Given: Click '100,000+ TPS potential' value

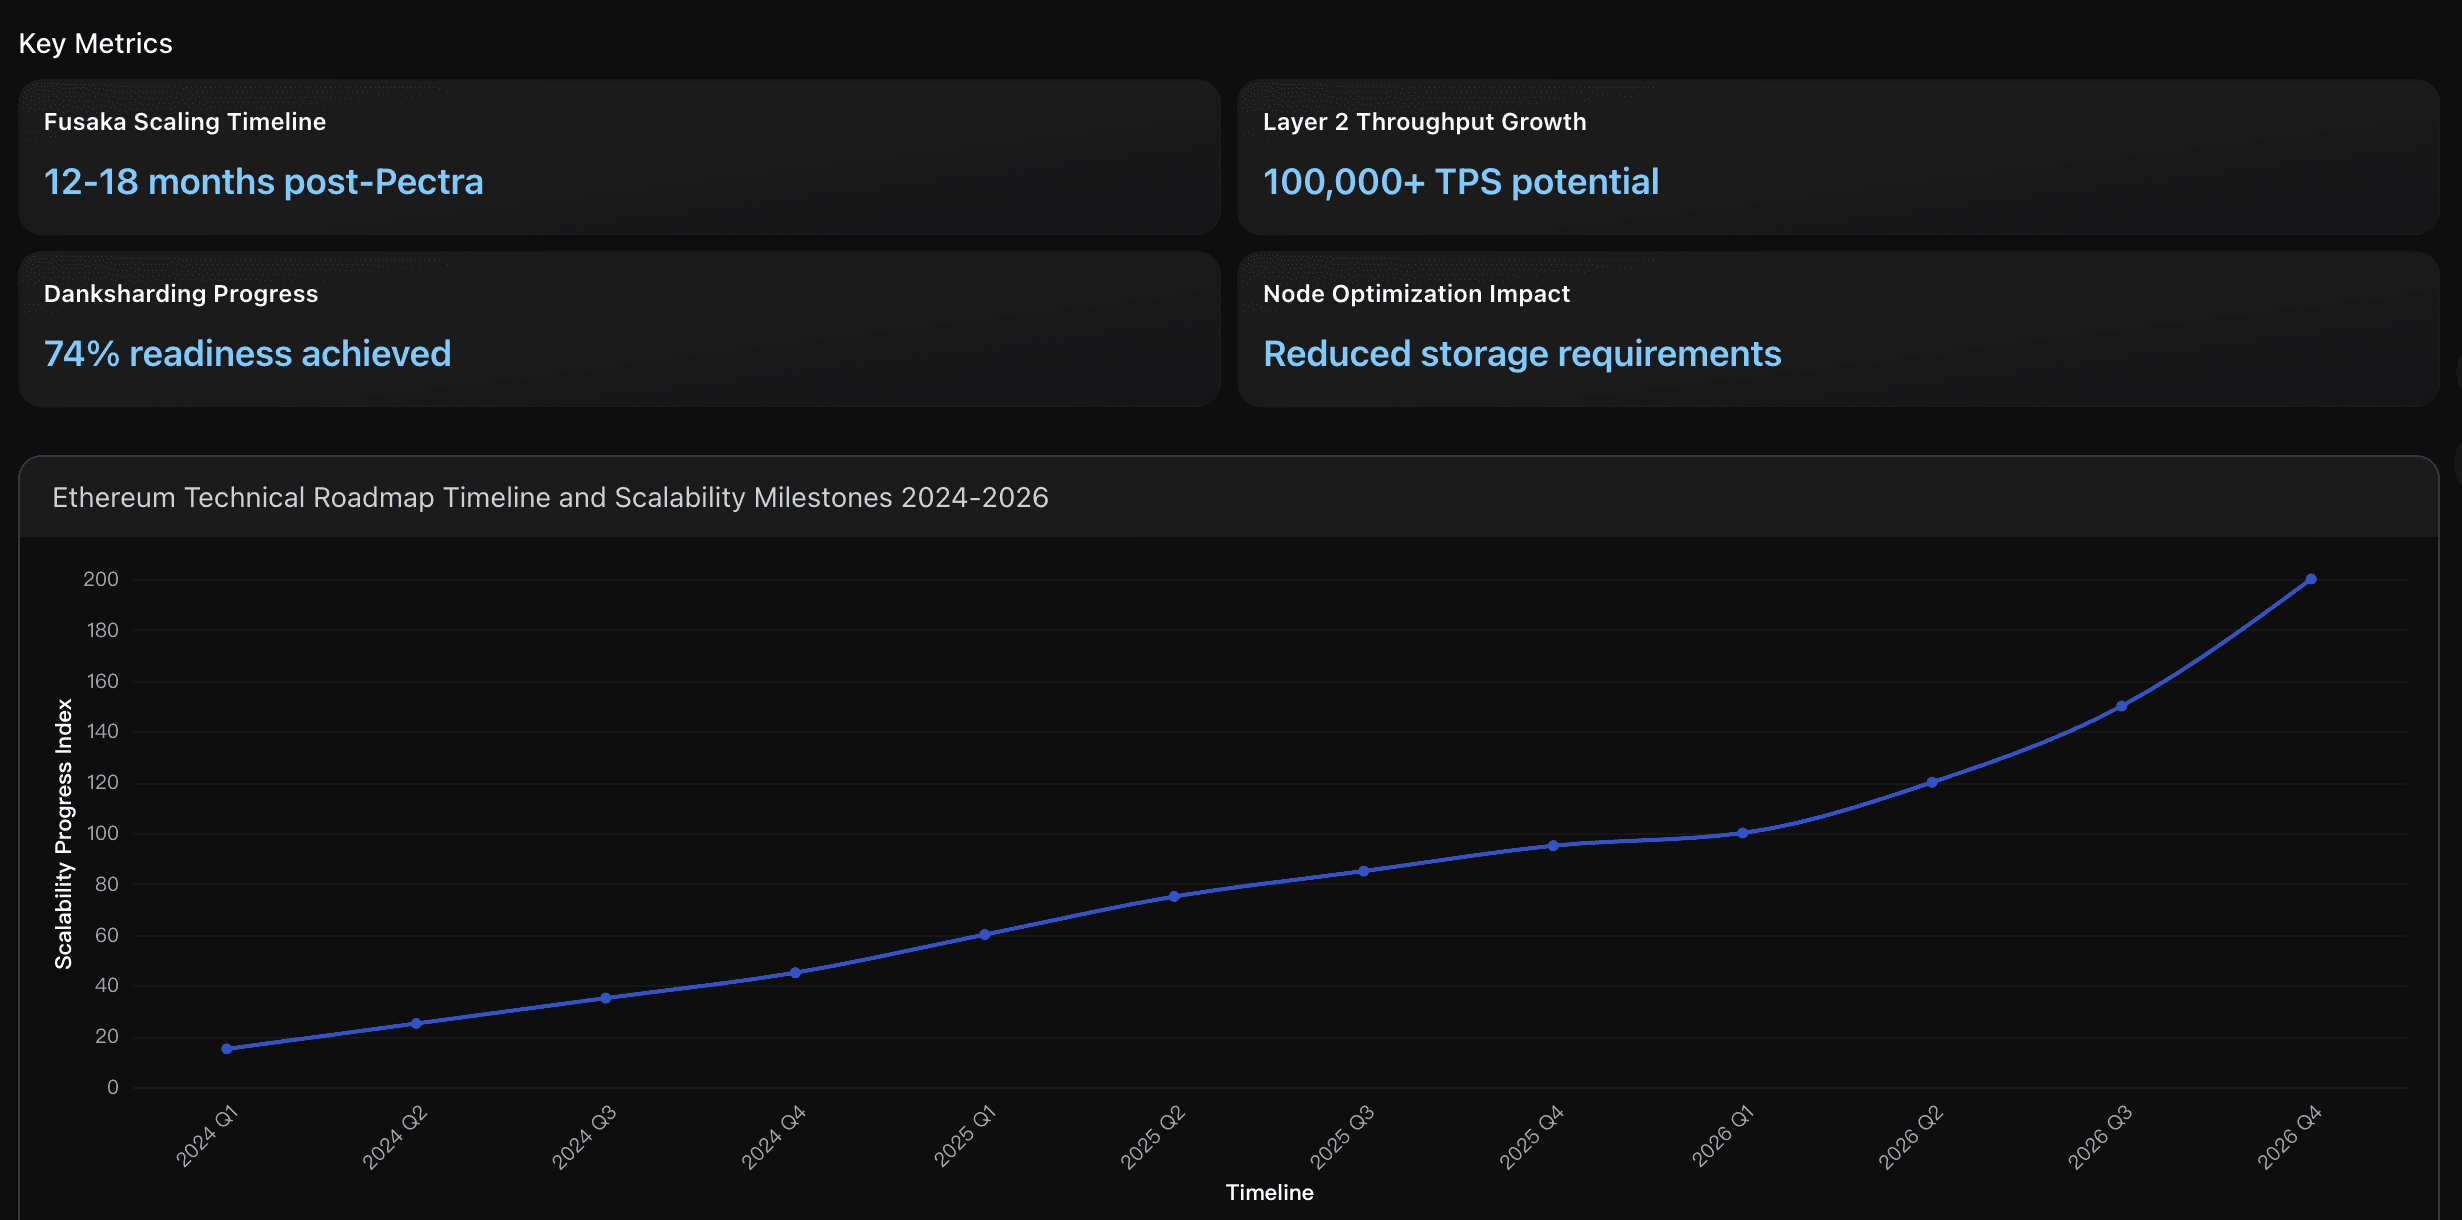Looking at the screenshot, I should point(1461,182).
